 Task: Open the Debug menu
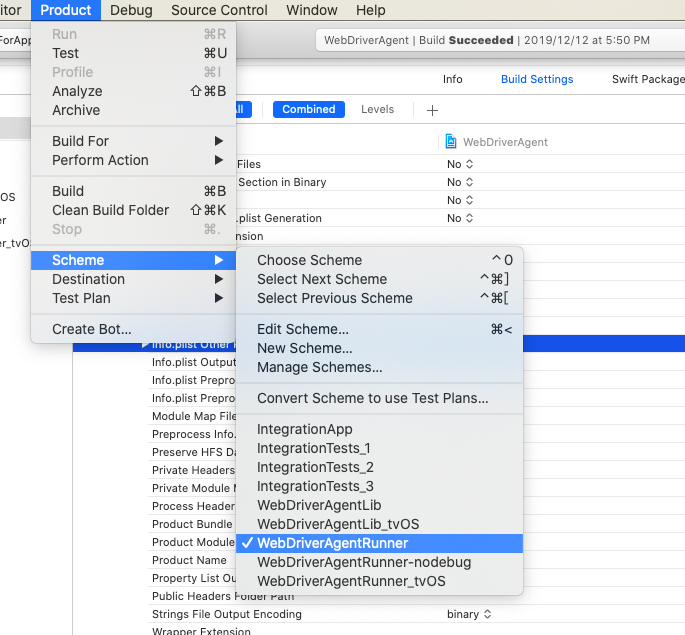(131, 10)
